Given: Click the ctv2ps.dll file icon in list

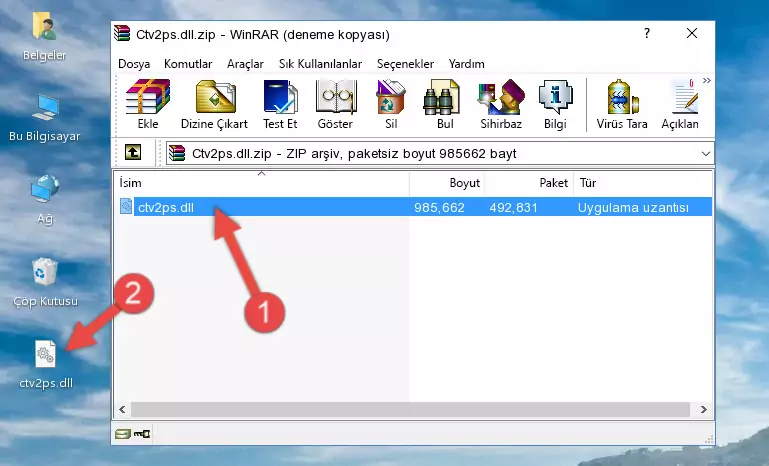Looking at the screenshot, I should point(126,207).
